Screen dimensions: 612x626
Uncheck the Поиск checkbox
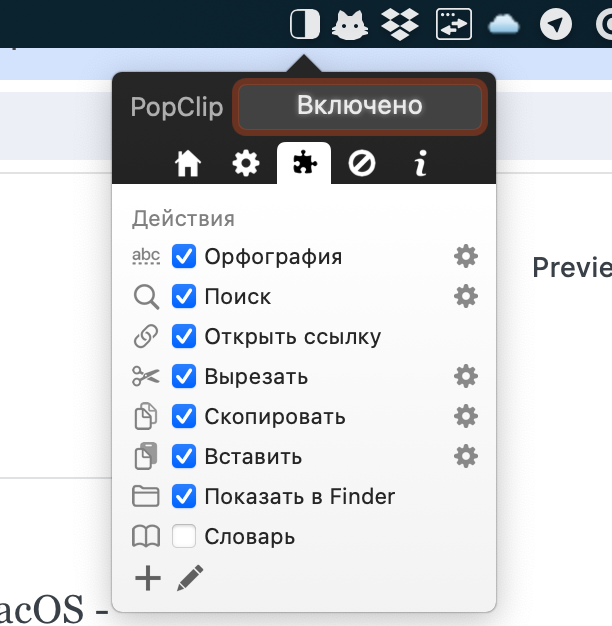[184, 296]
